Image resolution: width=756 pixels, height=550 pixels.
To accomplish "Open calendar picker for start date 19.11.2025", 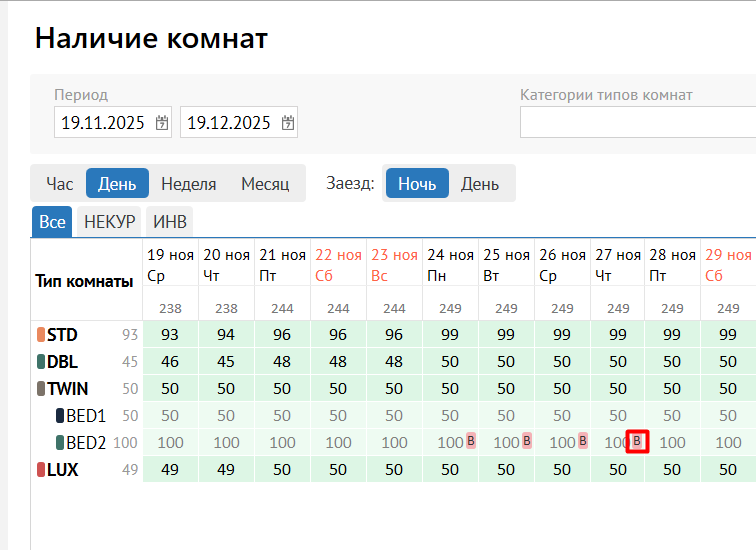I will [x=162, y=123].
